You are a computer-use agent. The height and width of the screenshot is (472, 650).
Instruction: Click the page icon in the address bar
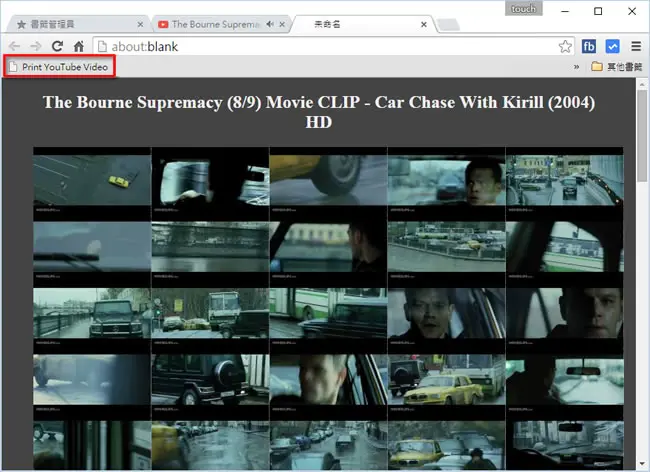(102, 46)
